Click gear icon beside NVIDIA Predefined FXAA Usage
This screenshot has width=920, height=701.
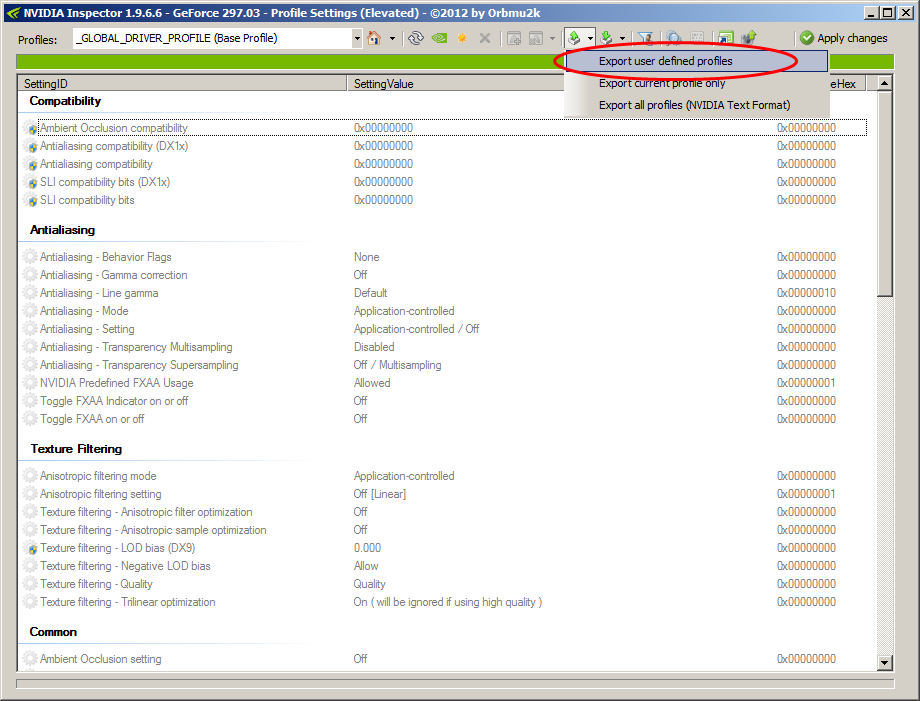(x=31, y=383)
